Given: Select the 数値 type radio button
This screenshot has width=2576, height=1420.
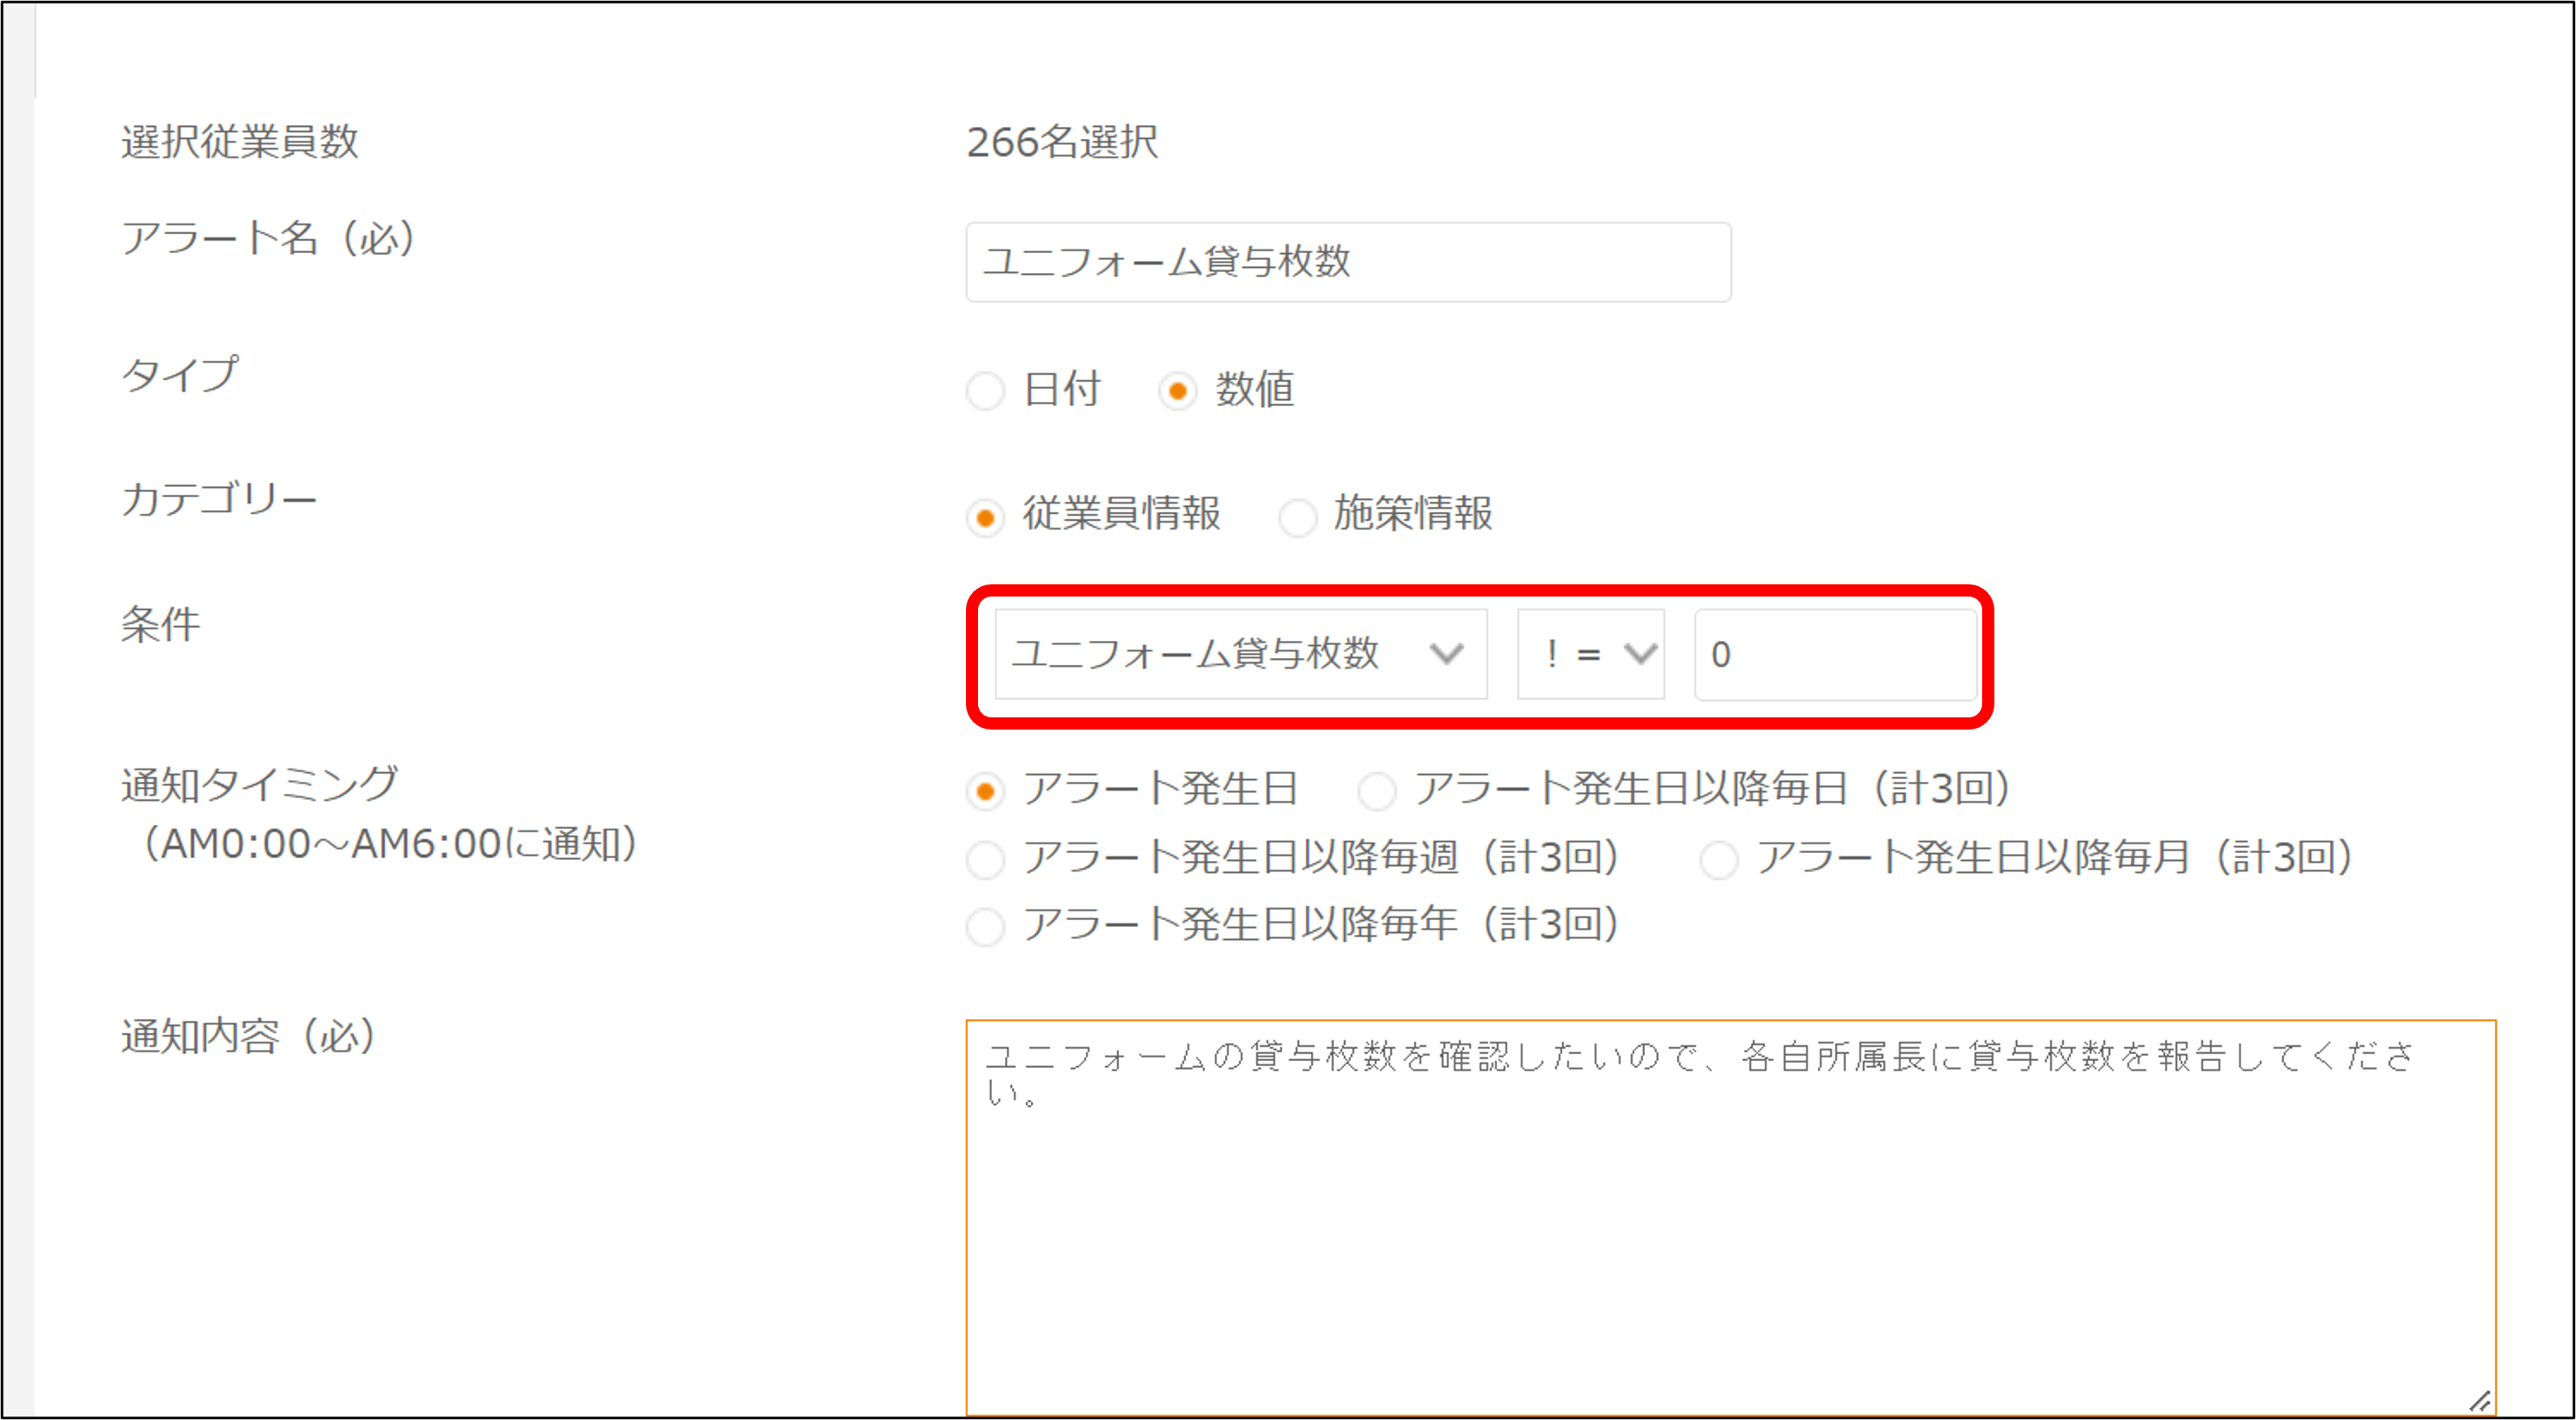Looking at the screenshot, I should [1177, 391].
